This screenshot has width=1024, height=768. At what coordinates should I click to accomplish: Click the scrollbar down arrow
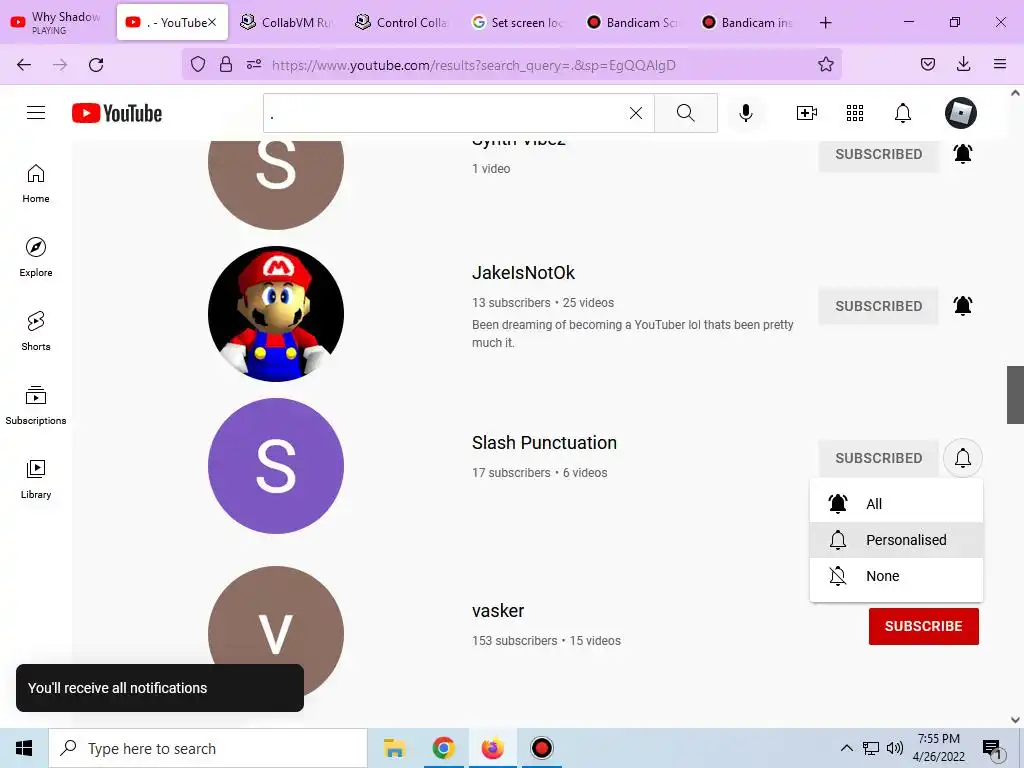click(1015, 720)
